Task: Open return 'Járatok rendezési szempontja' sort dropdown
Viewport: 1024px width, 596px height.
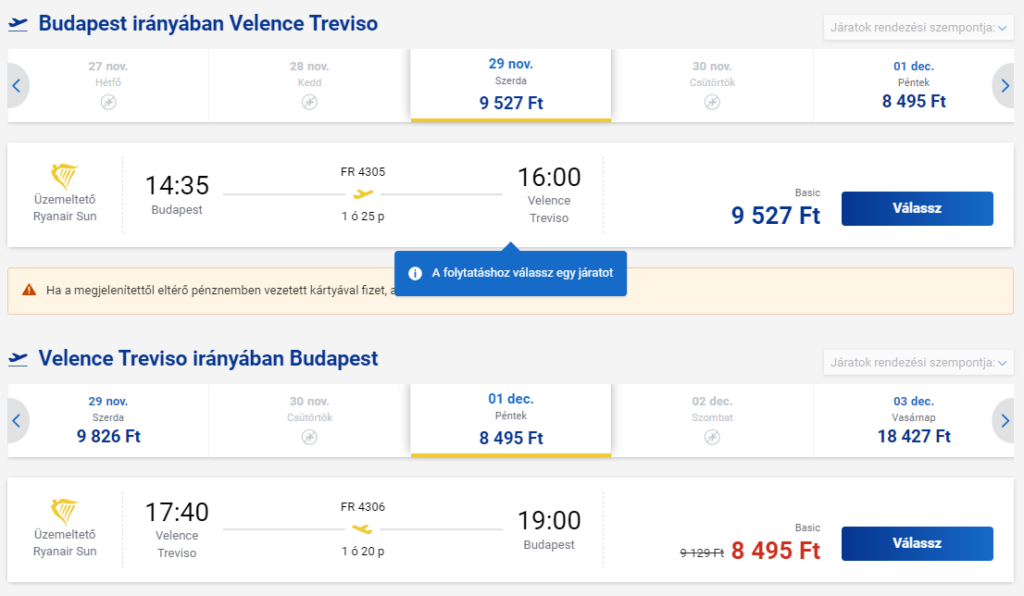Action: coord(918,362)
